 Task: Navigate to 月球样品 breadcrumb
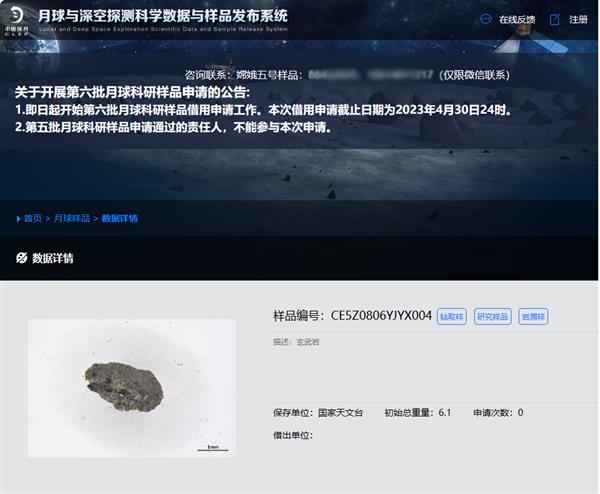tap(72, 218)
